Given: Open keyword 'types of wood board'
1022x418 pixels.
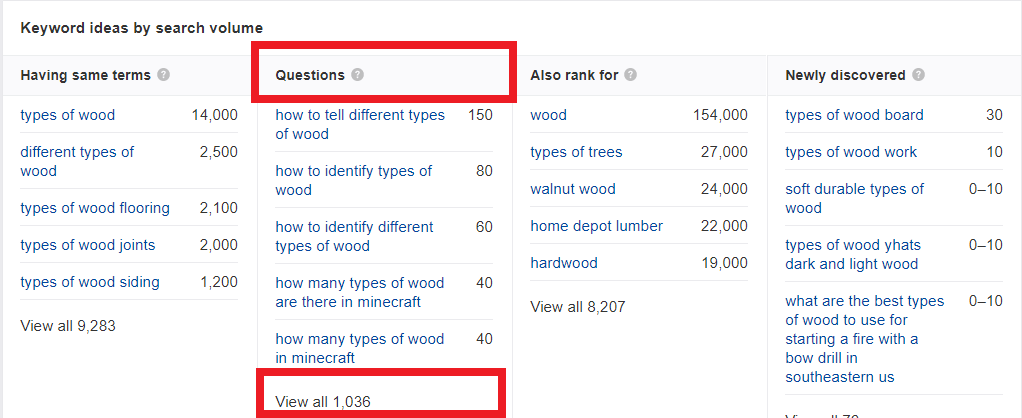Looking at the screenshot, I should point(854,115).
